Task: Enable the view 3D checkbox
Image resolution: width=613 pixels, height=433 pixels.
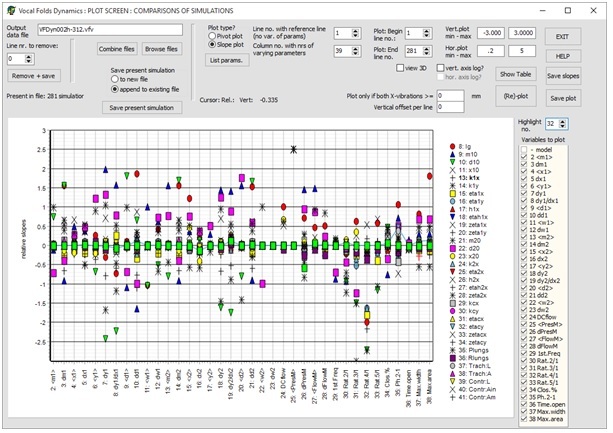Action: [x=400, y=68]
